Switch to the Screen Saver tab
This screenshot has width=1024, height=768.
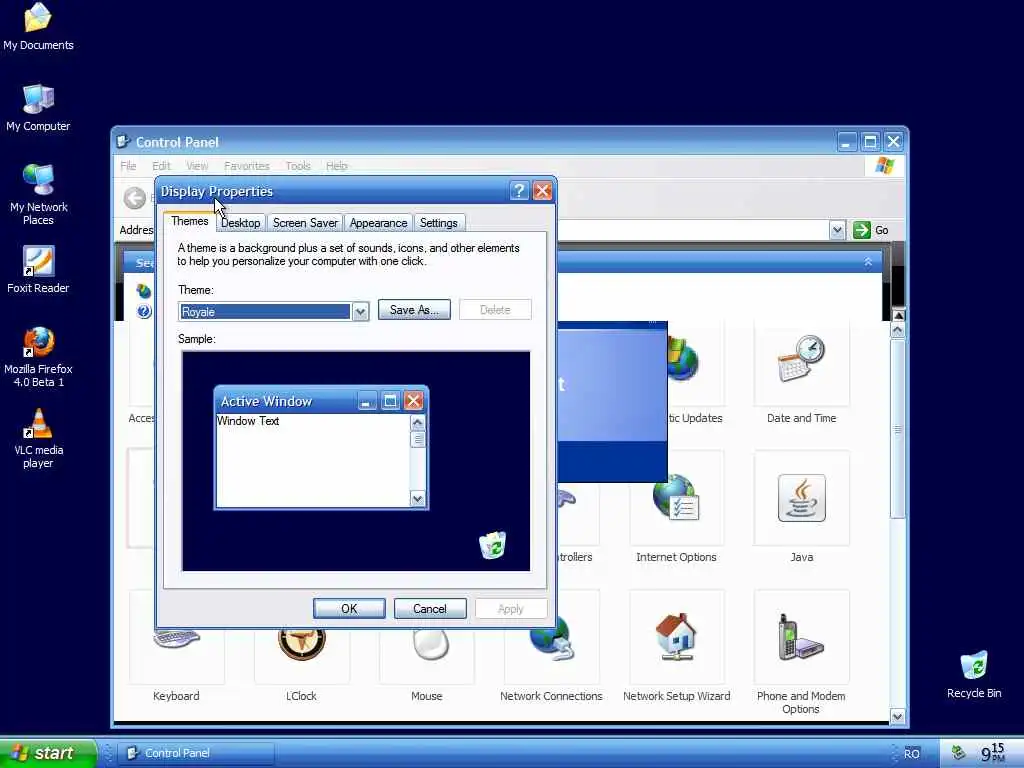[x=305, y=223]
